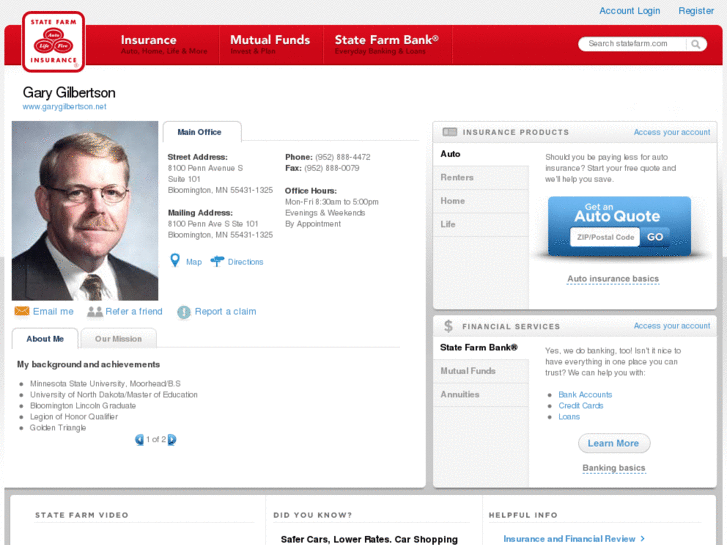Go to previous About Me page arrow
727x545 pixels.
click(139, 439)
